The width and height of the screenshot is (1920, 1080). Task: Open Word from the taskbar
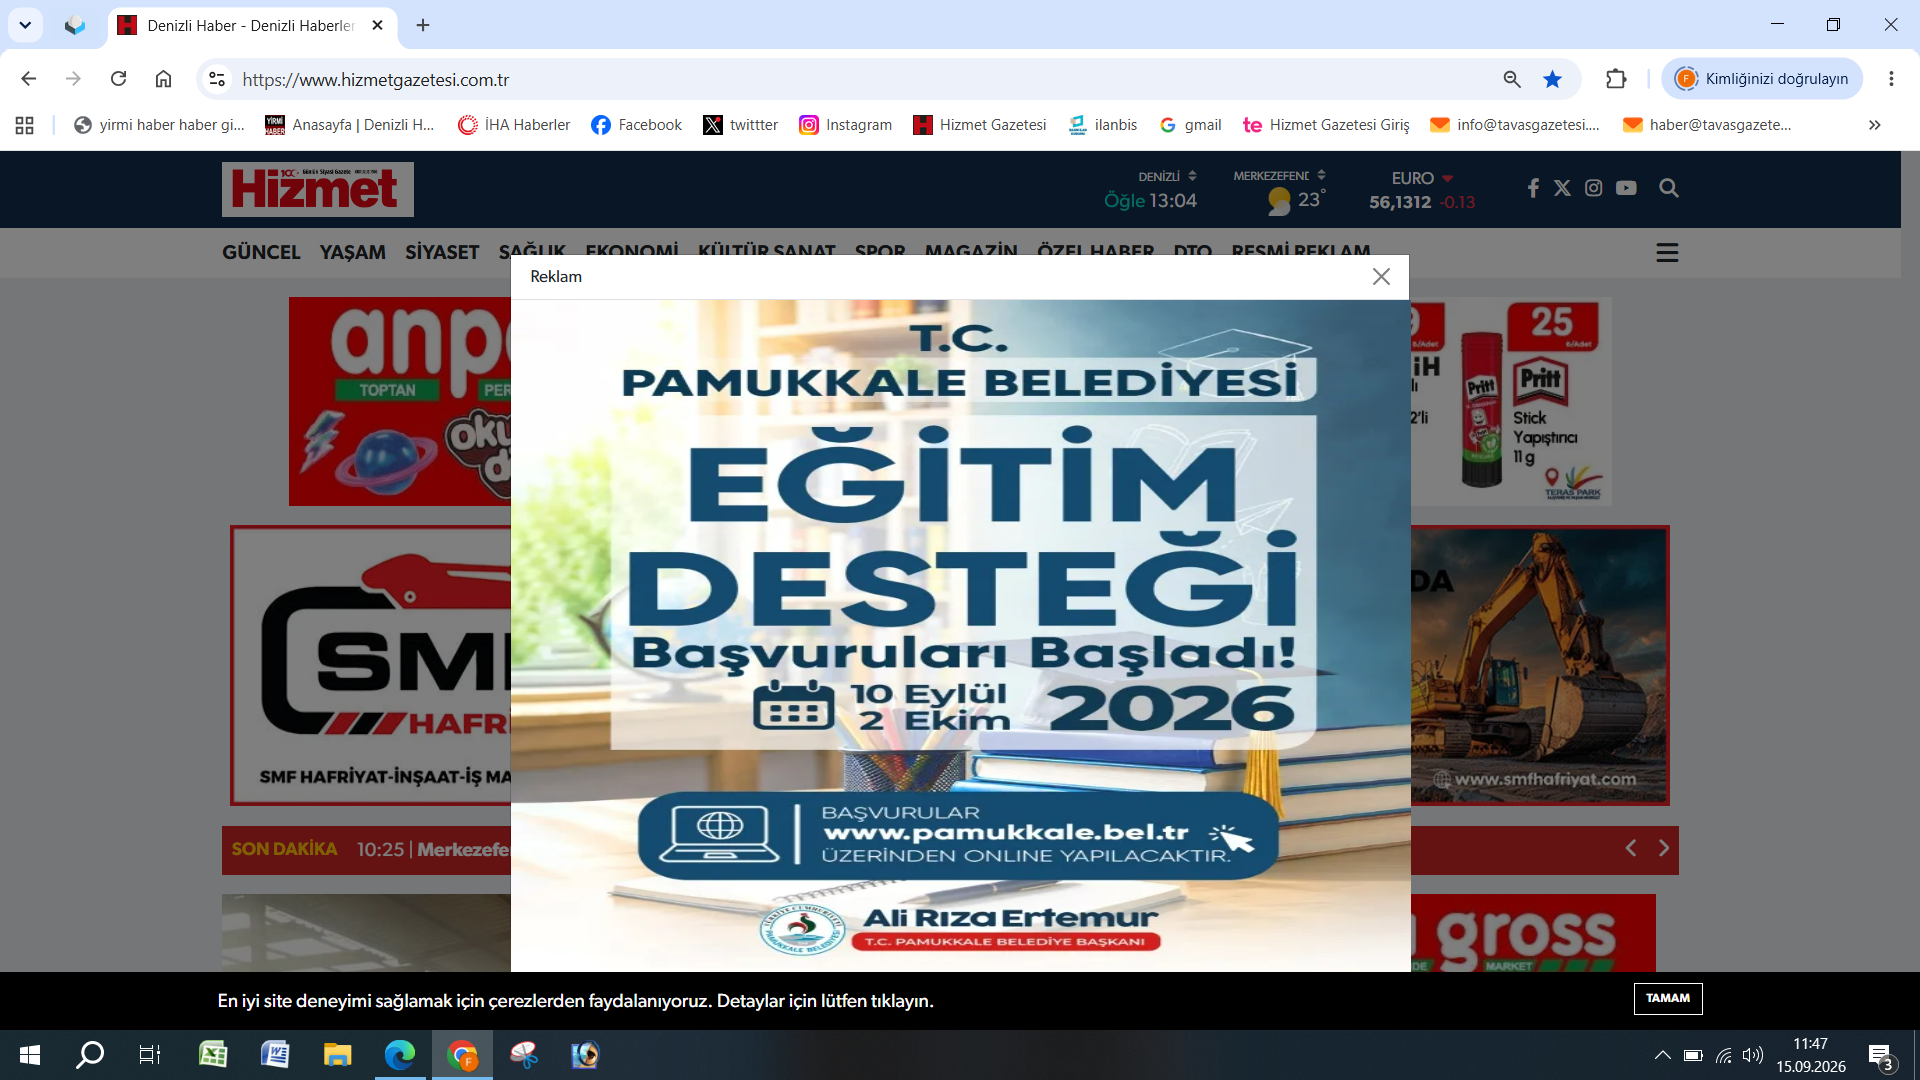(x=275, y=1055)
